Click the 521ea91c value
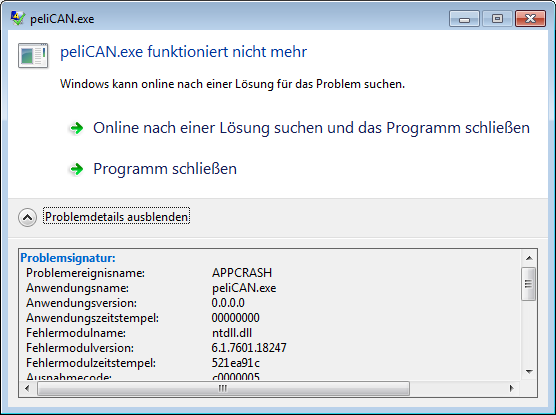Image resolution: width=556 pixels, height=415 pixels. [235, 363]
